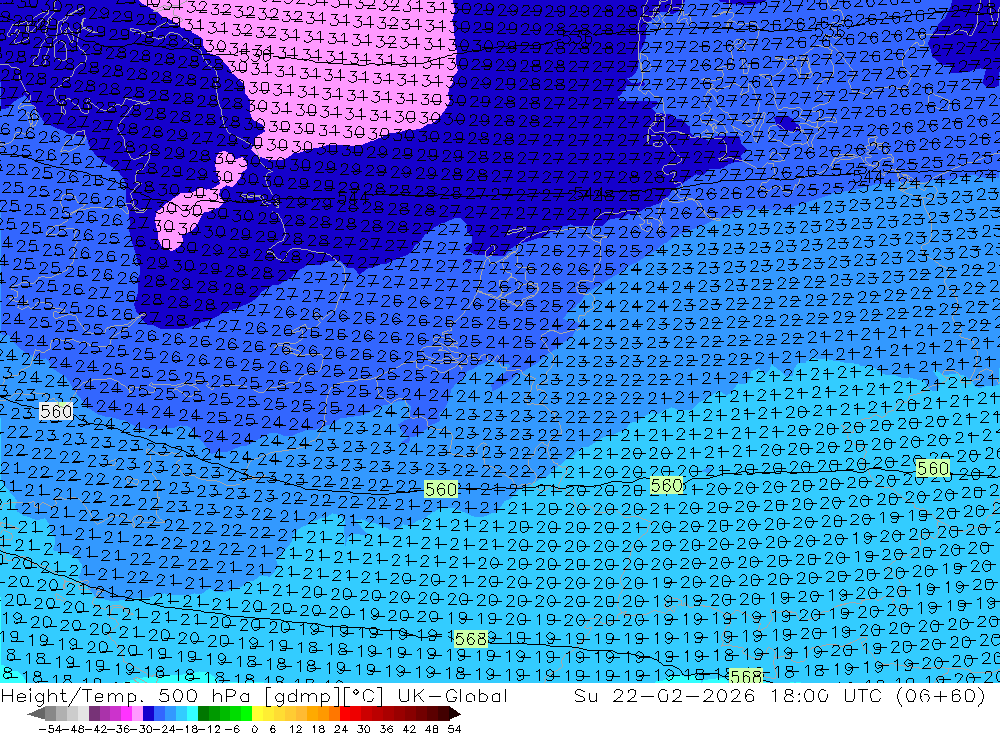This screenshot has width=1000, height=733.
Task: Click the '0' legend scale value
Action: tap(254, 729)
